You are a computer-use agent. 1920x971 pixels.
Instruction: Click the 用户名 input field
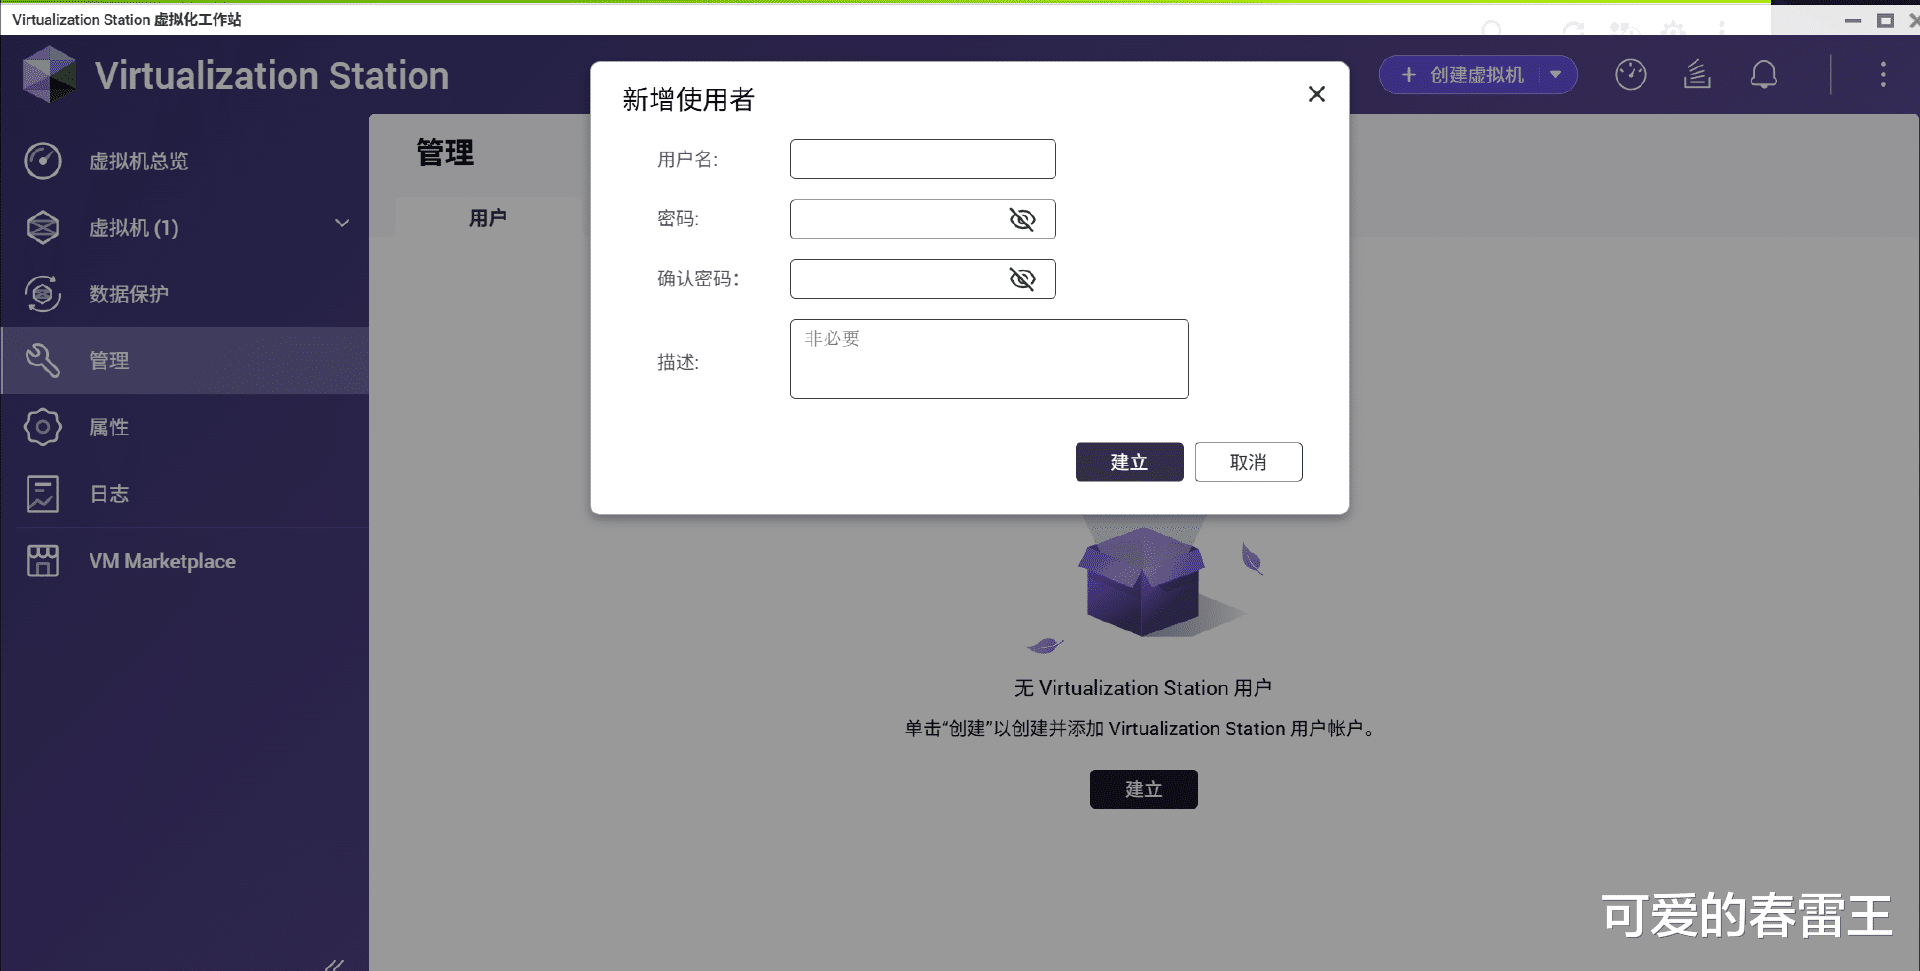tap(922, 158)
